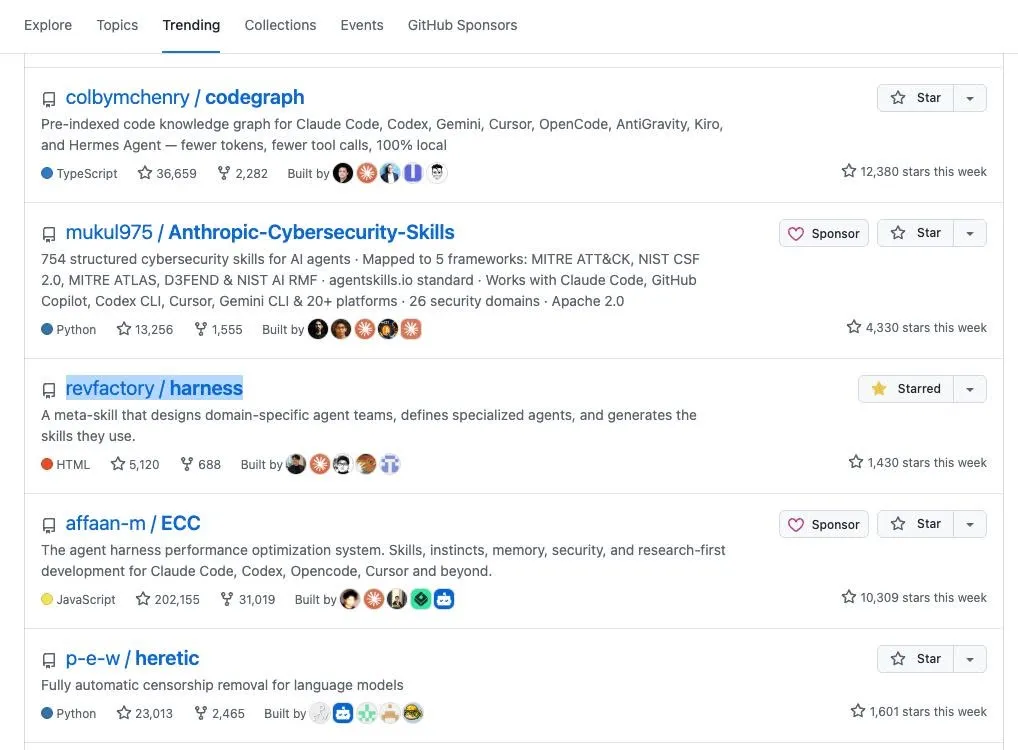
Task: Open the affaan-m / ECC repository link
Action: click(x=133, y=523)
